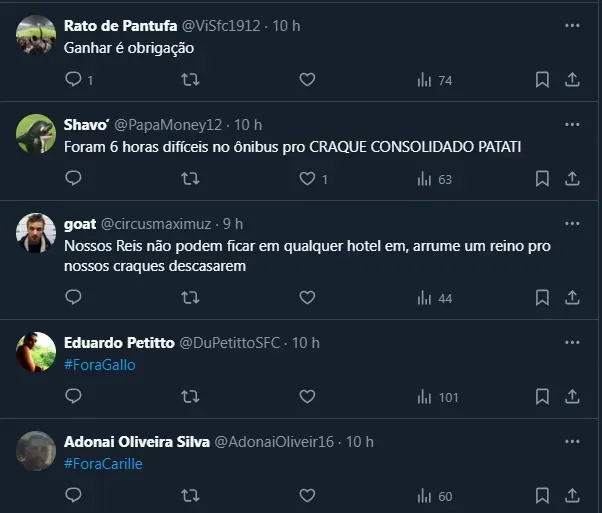The height and width of the screenshot is (513, 602).
Task: Open more options menu on Shavo's tweet
Action: point(572,125)
